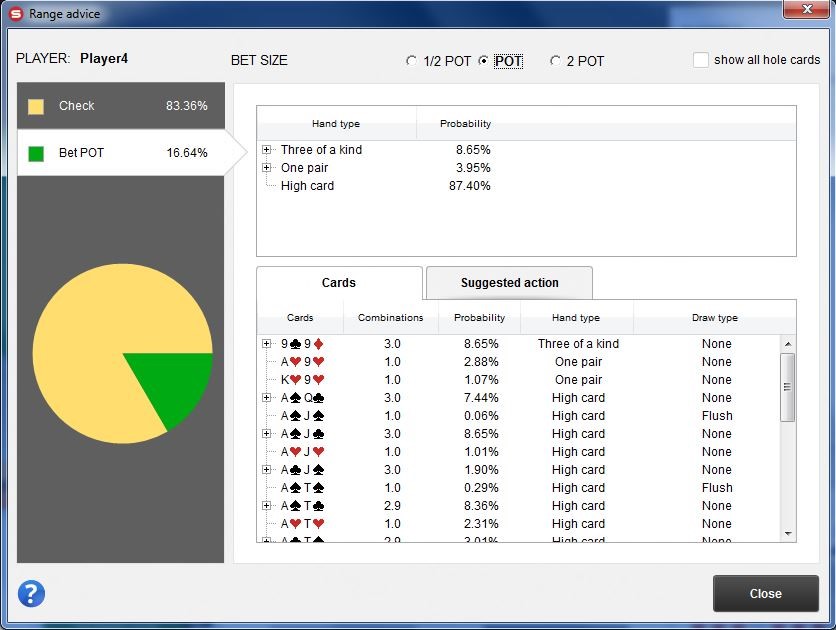The height and width of the screenshot is (630, 836).
Task: Click the yellow portion of the pie chart
Action: (x=90, y=340)
